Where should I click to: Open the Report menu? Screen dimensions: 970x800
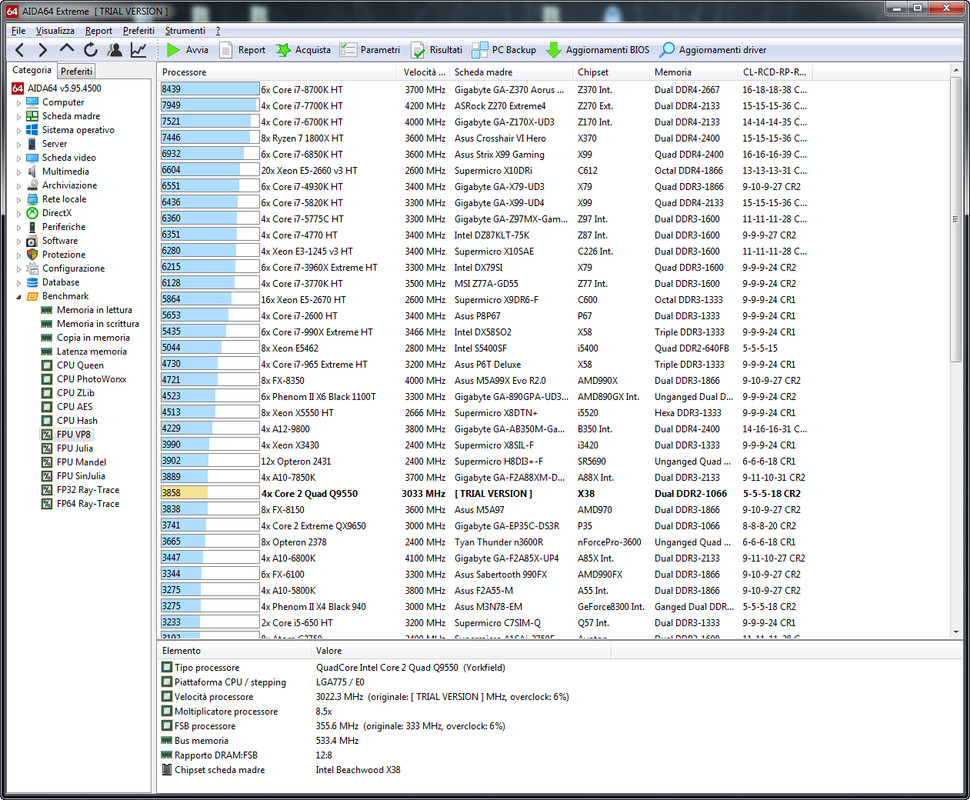99,30
